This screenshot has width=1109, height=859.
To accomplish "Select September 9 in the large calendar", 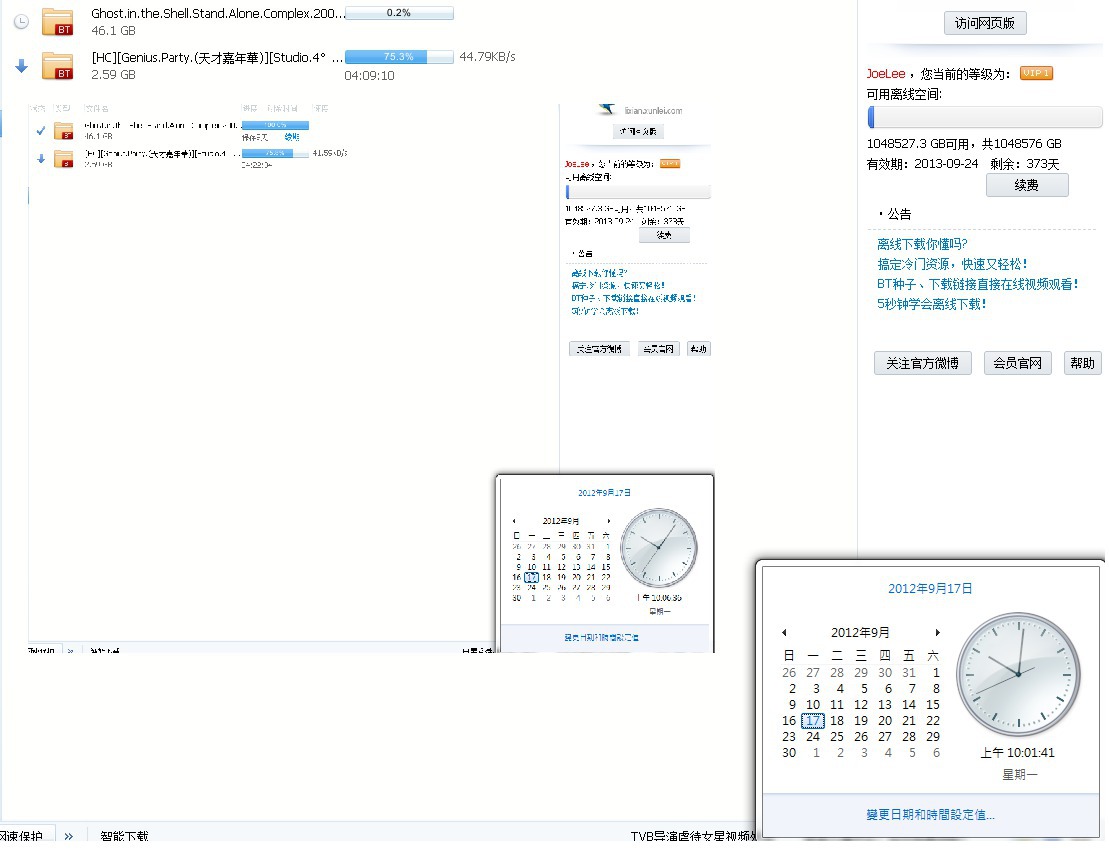I will click(x=792, y=704).
